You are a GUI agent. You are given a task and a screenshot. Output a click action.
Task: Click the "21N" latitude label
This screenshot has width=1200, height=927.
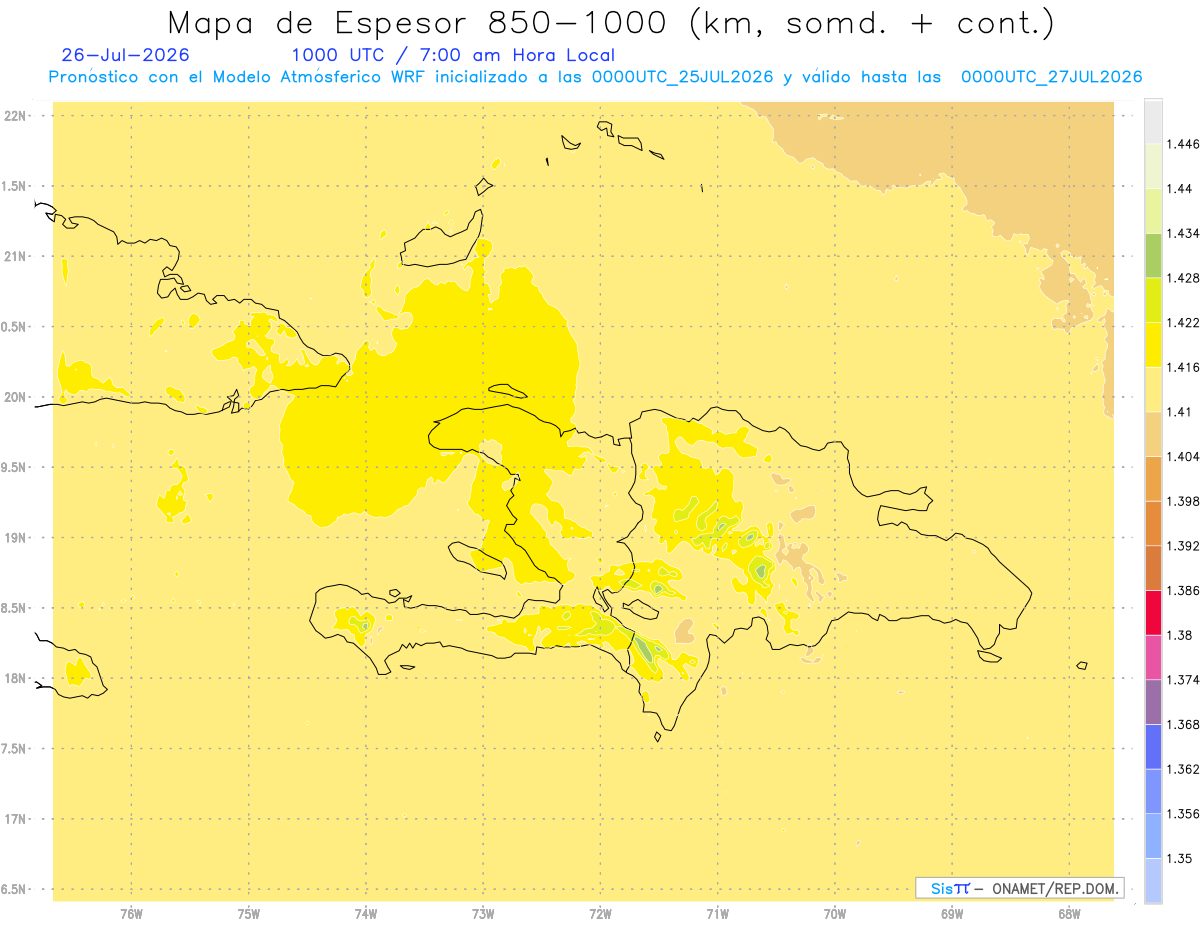(15, 256)
